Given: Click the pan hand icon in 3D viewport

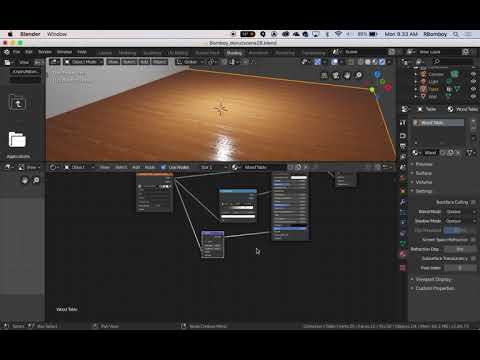Looking at the screenshot, I should (347, 75).
